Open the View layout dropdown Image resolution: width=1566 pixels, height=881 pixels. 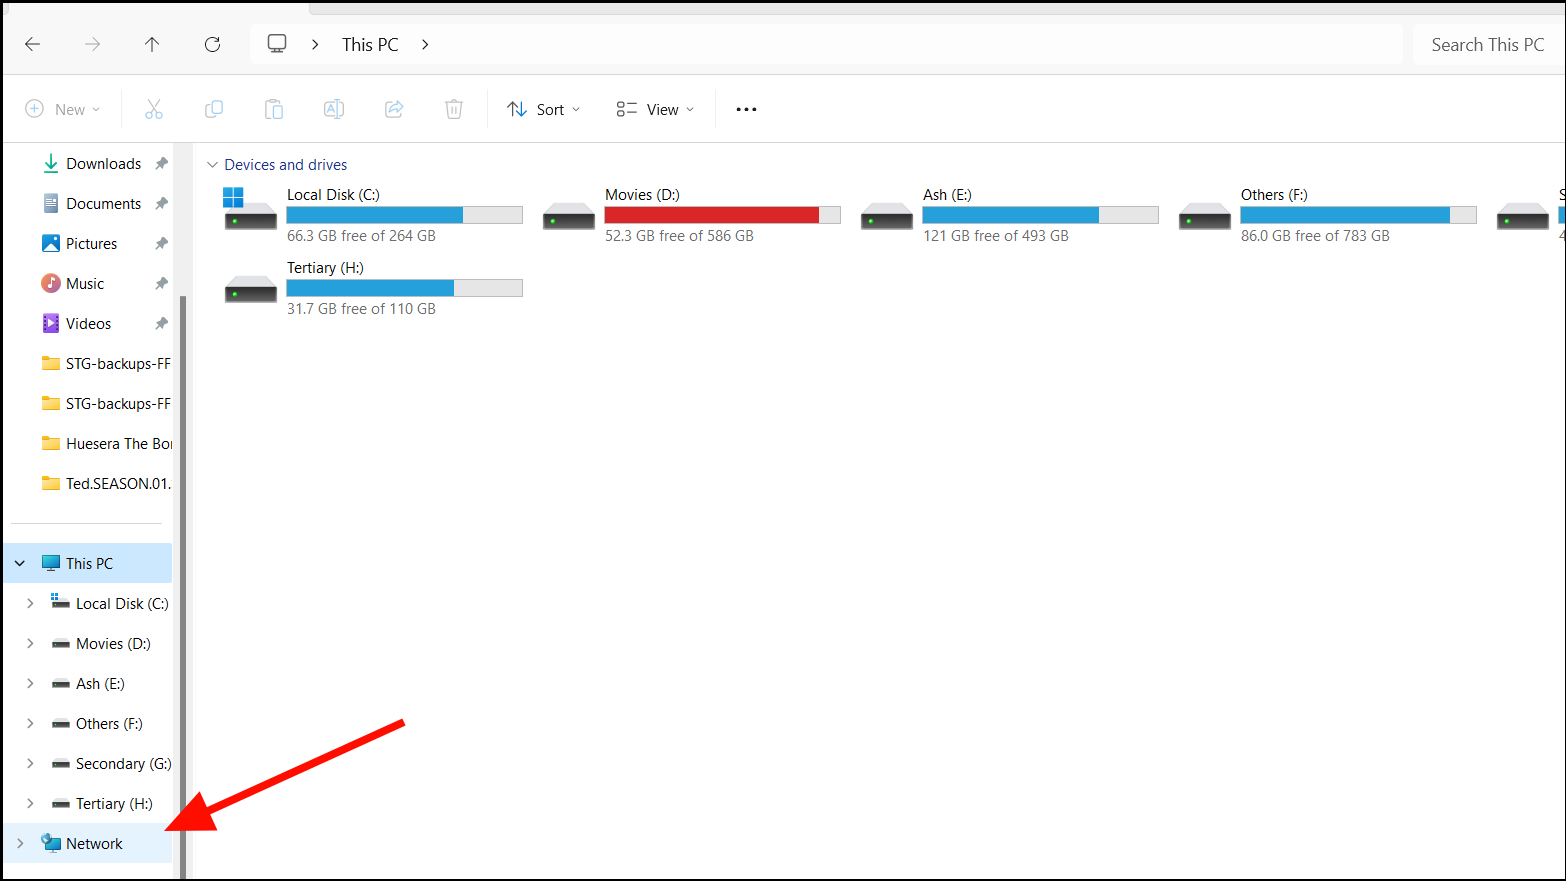[x=655, y=109]
